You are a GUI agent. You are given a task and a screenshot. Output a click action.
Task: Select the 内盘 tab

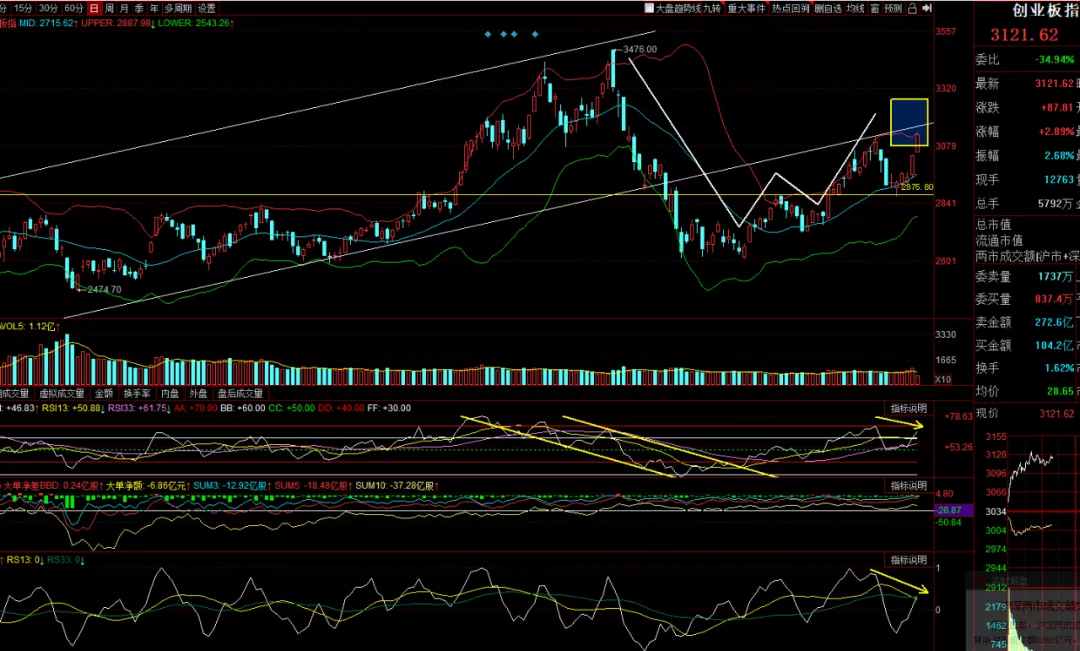[170, 393]
